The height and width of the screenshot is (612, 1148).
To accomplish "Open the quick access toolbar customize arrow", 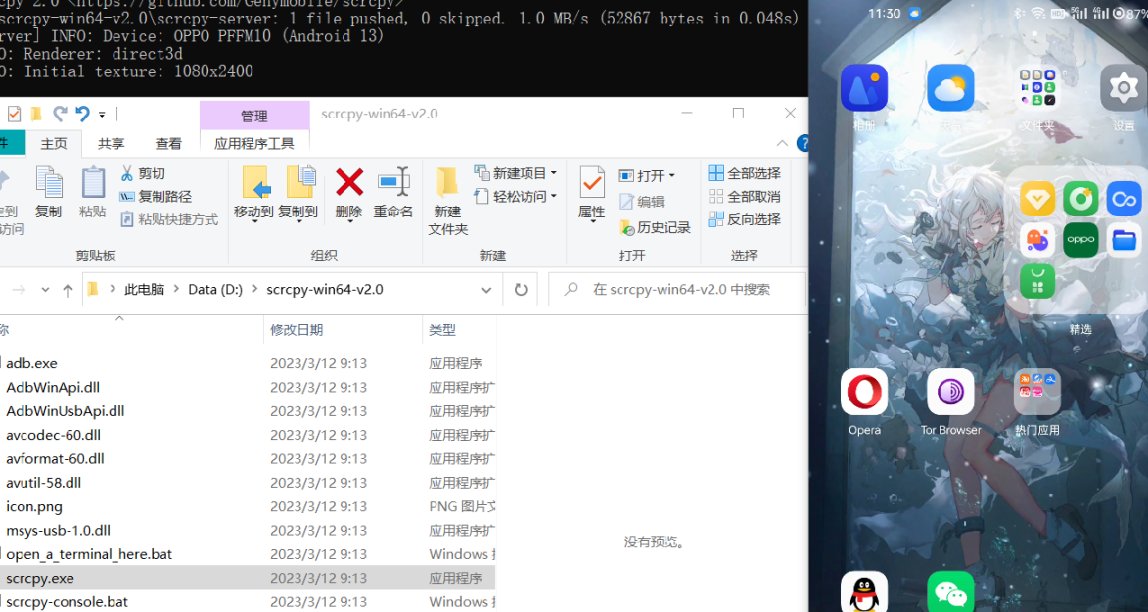I will tap(102, 115).
